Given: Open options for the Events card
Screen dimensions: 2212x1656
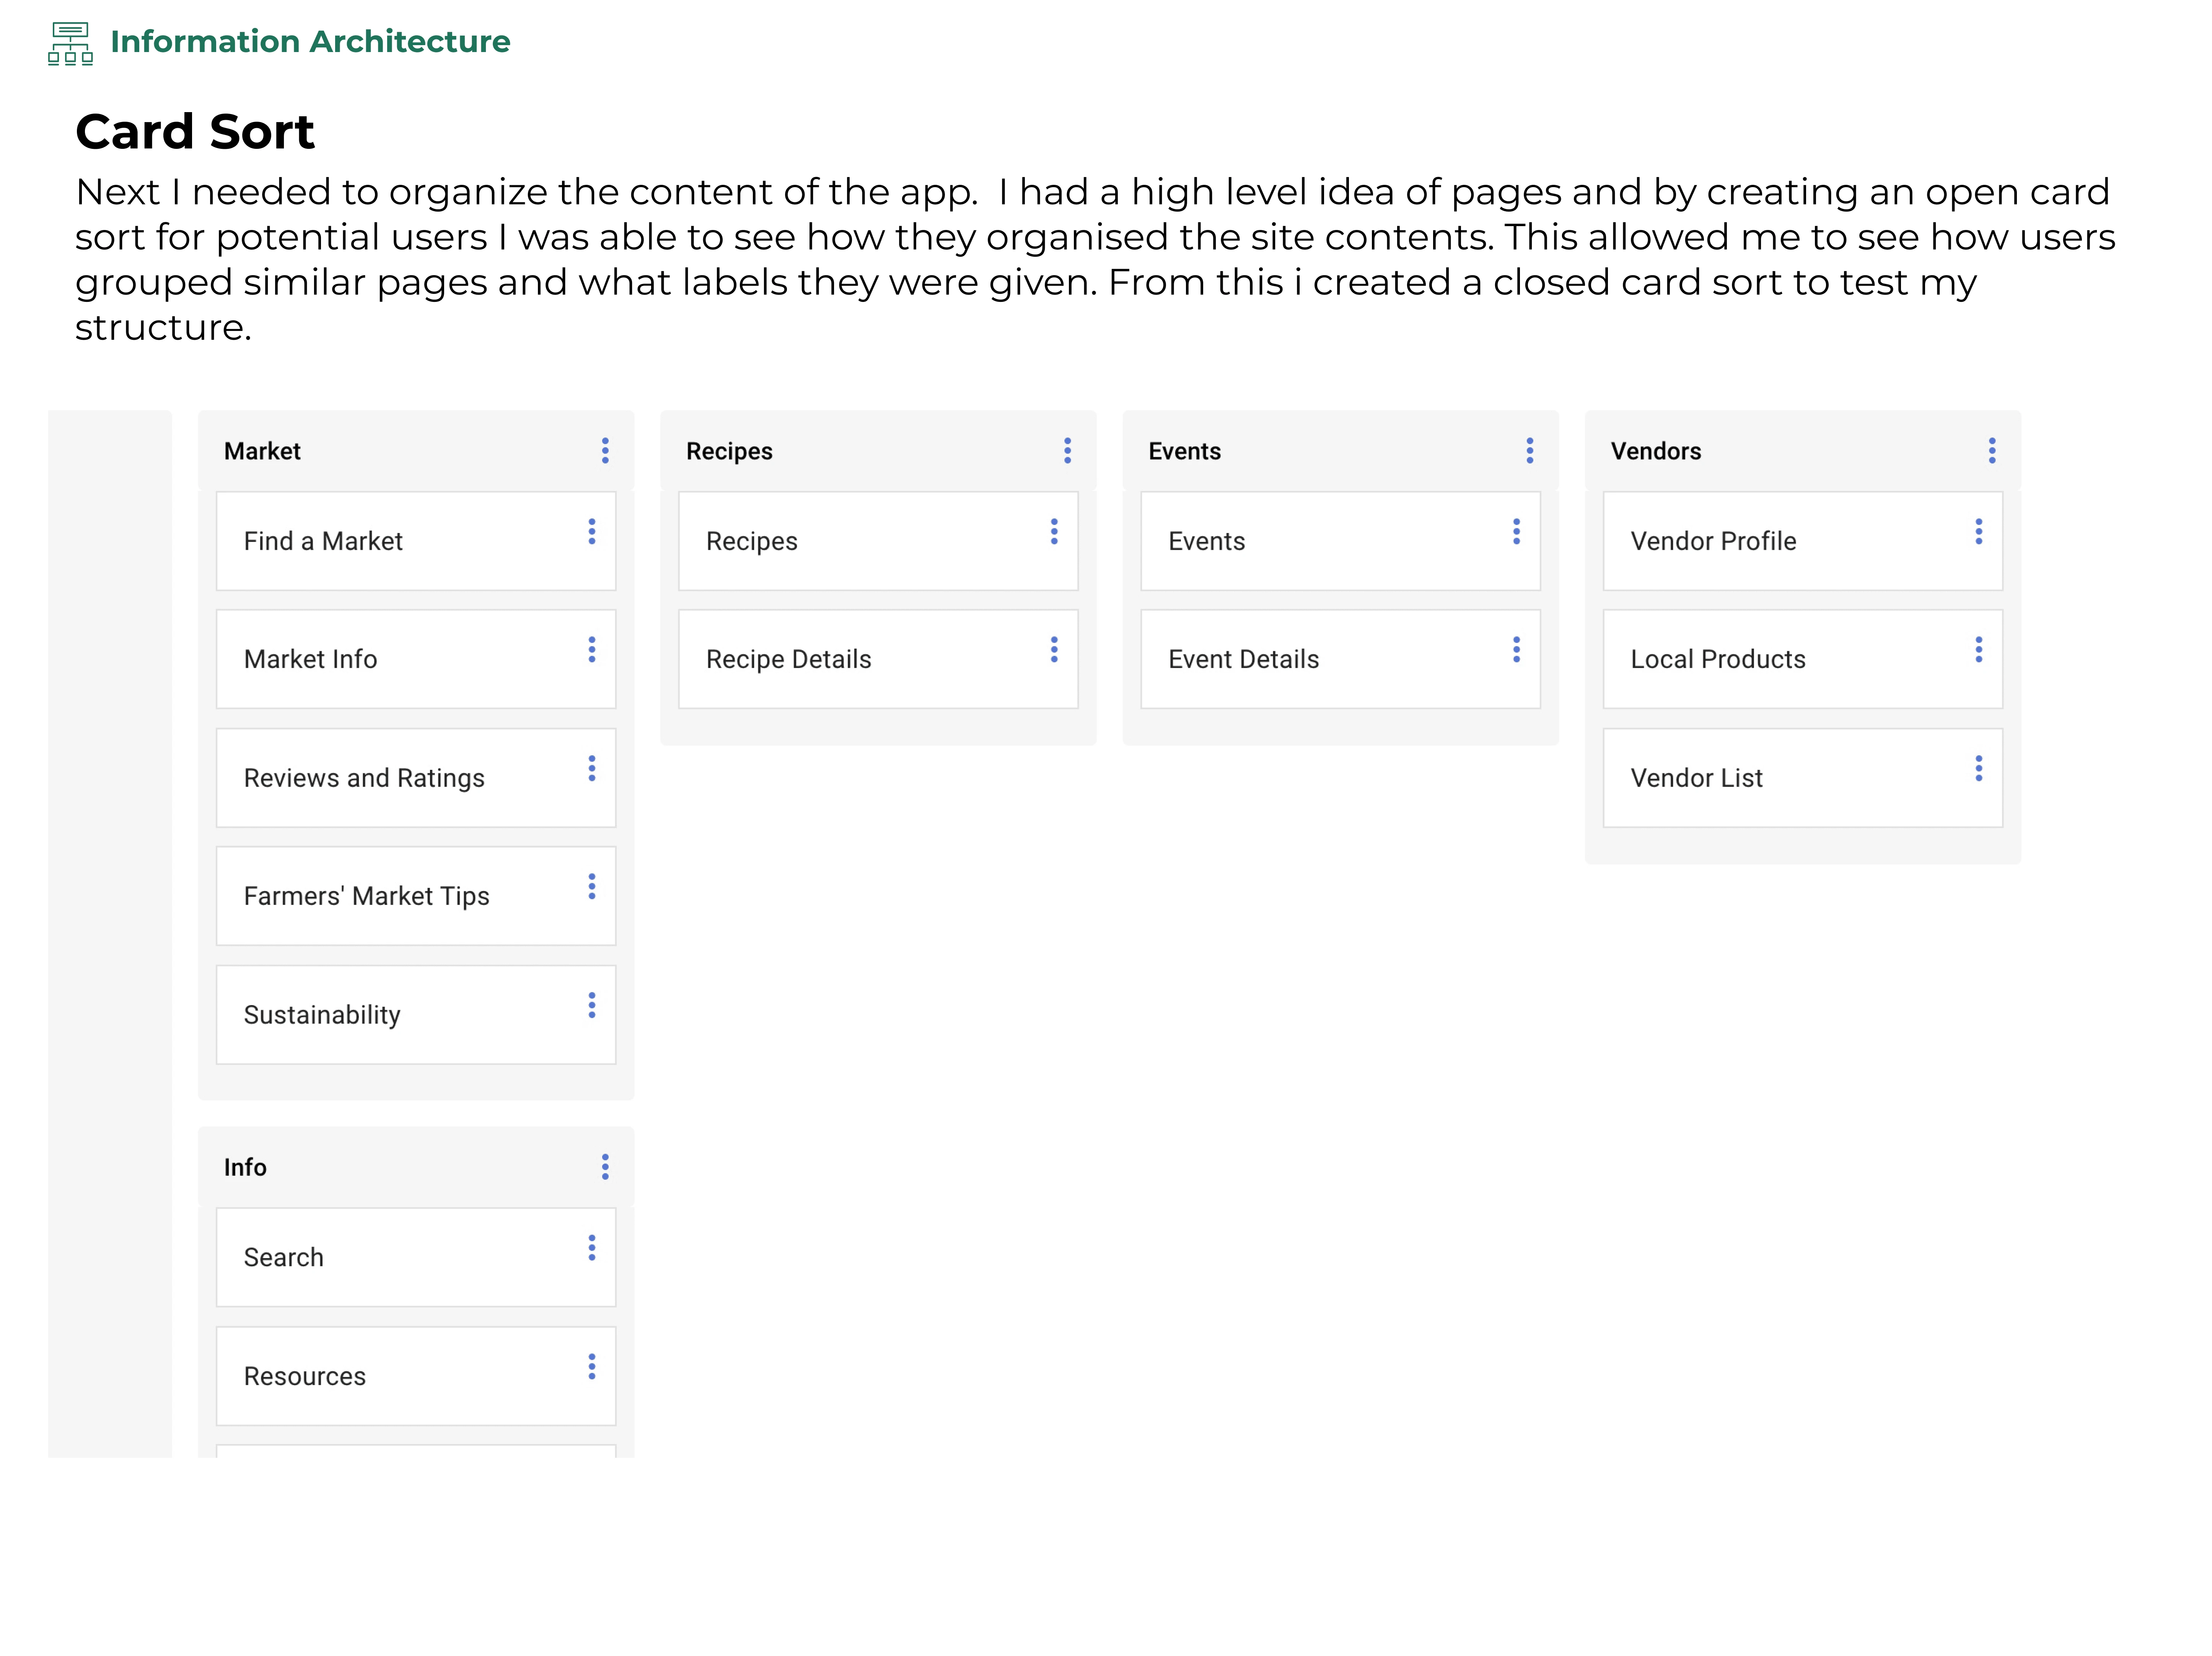Looking at the screenshot, I should [1516, 532].
